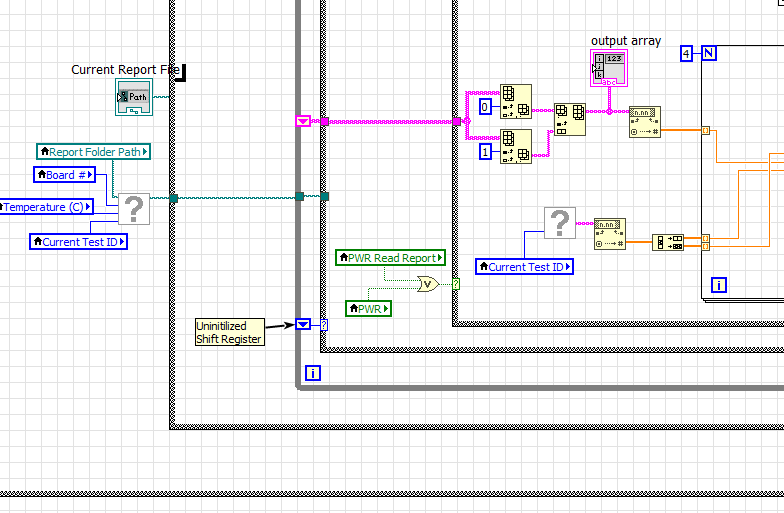
Task: Click the top orange auto-index tunnel on For Loop
Action: [706, 130]
